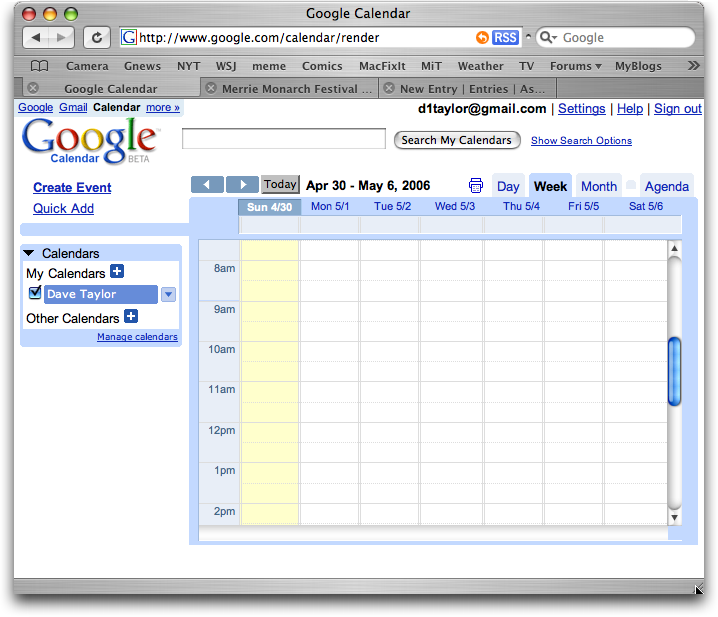Screen dimensions: 718x617
Task: Click the RSS feed button
Action: pos(505,38)
